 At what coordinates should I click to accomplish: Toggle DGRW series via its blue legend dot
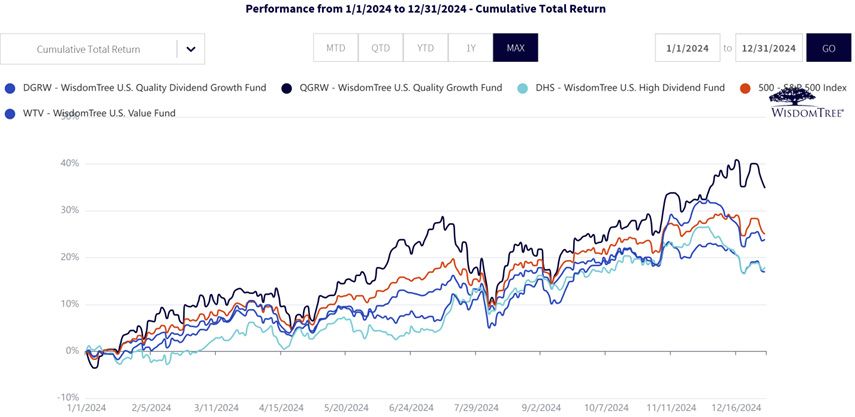(x=9, y=88)
